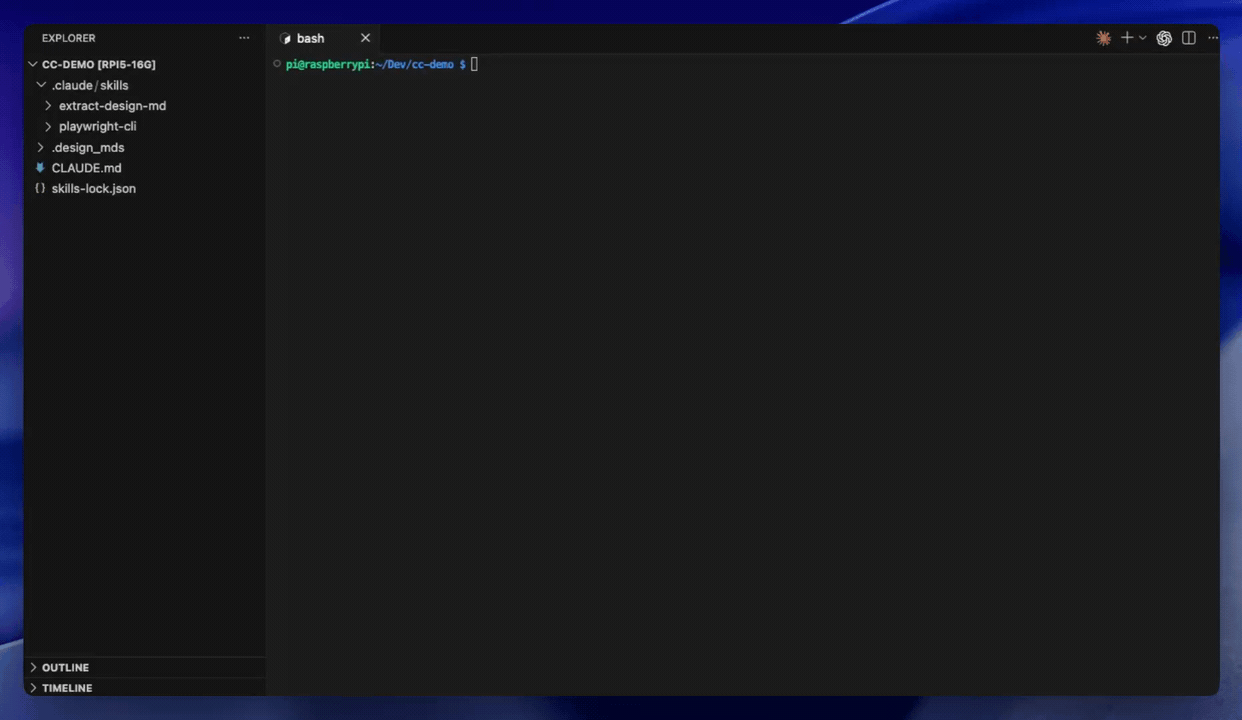Viewport: 1242px width, 720px height.
Task: Select the extract-design-md folder name
Action: pos(113,106)
